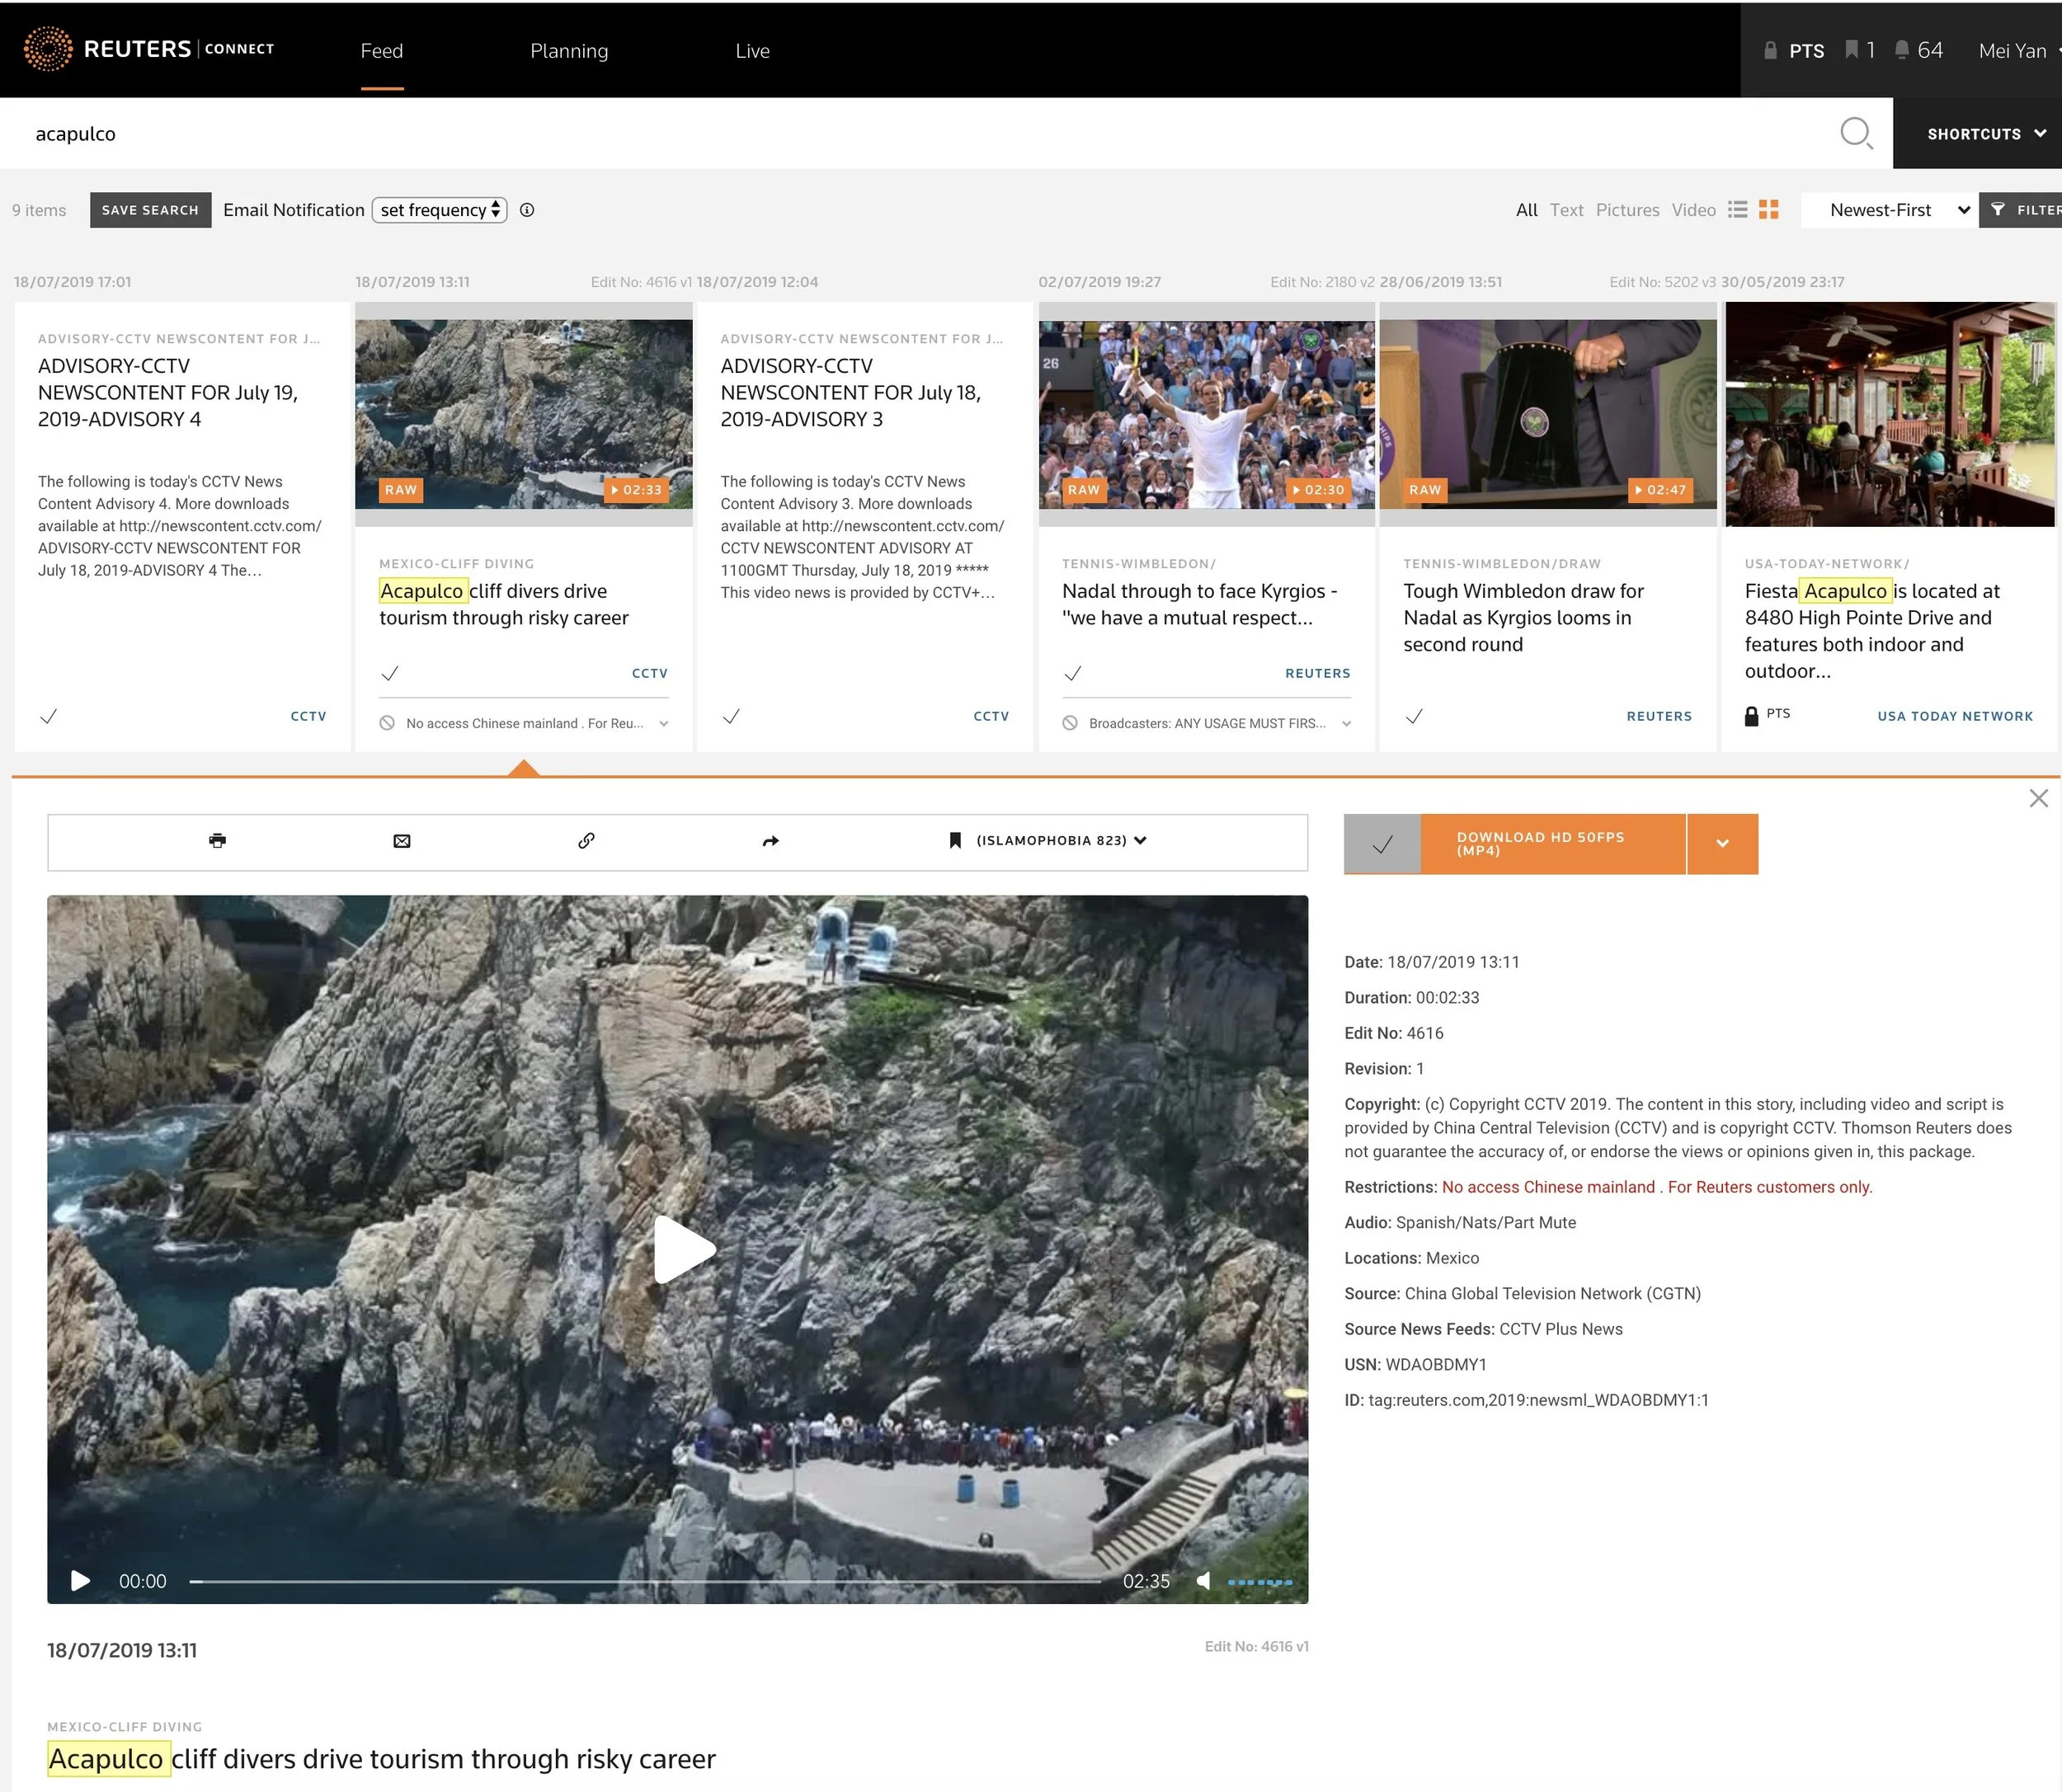Open the Shortcuts dropdown
This screenshot has height=1792, width=2062.
tap(1986, 133)
